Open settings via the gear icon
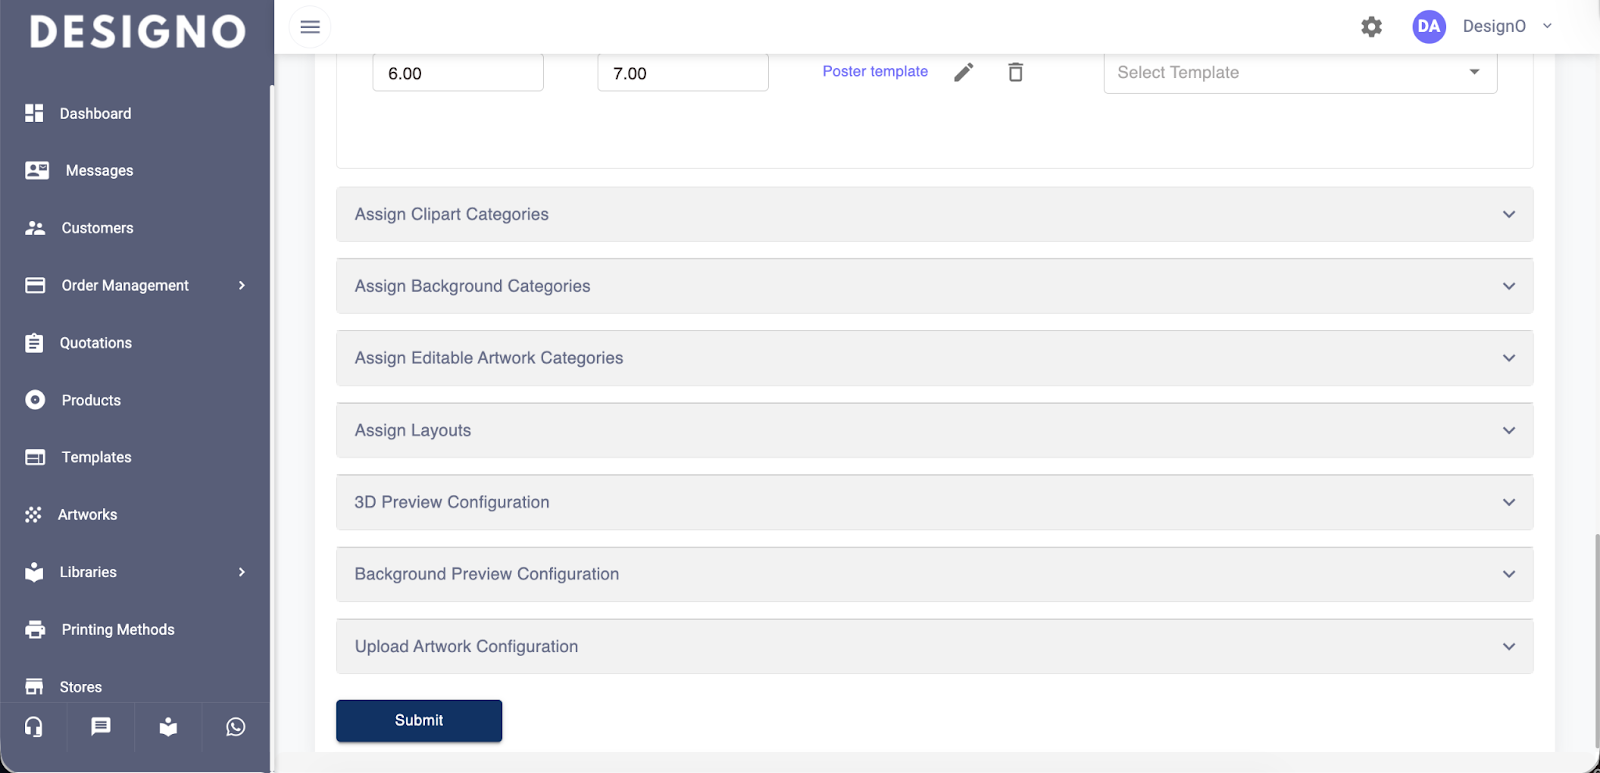Image resolution: width=1600 pixels, height=773 pixels. tap(1371, 27)
